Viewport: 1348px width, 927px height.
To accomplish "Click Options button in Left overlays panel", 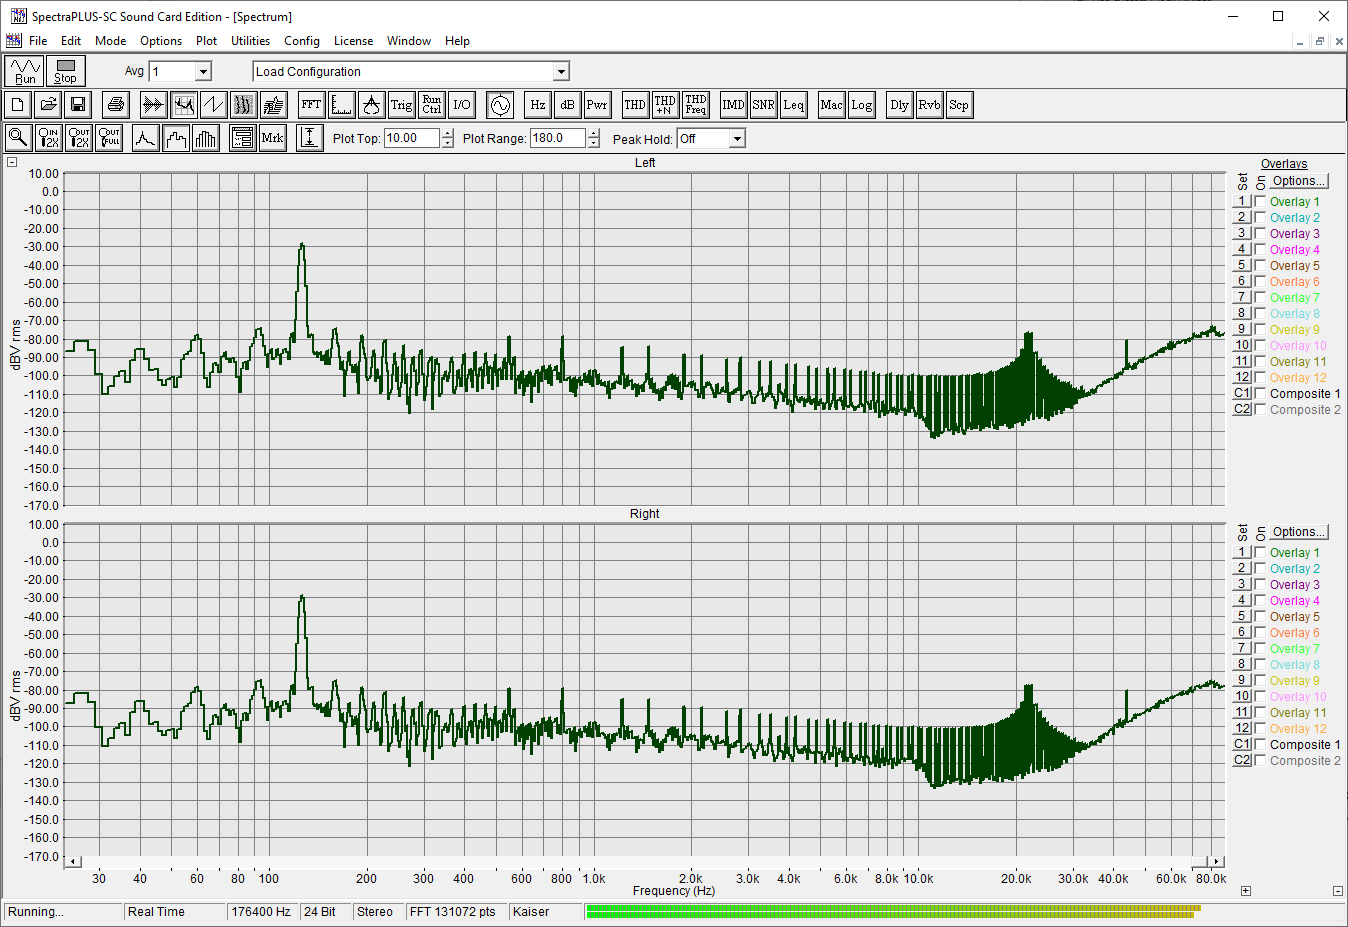I will (x=1298, y=181).
